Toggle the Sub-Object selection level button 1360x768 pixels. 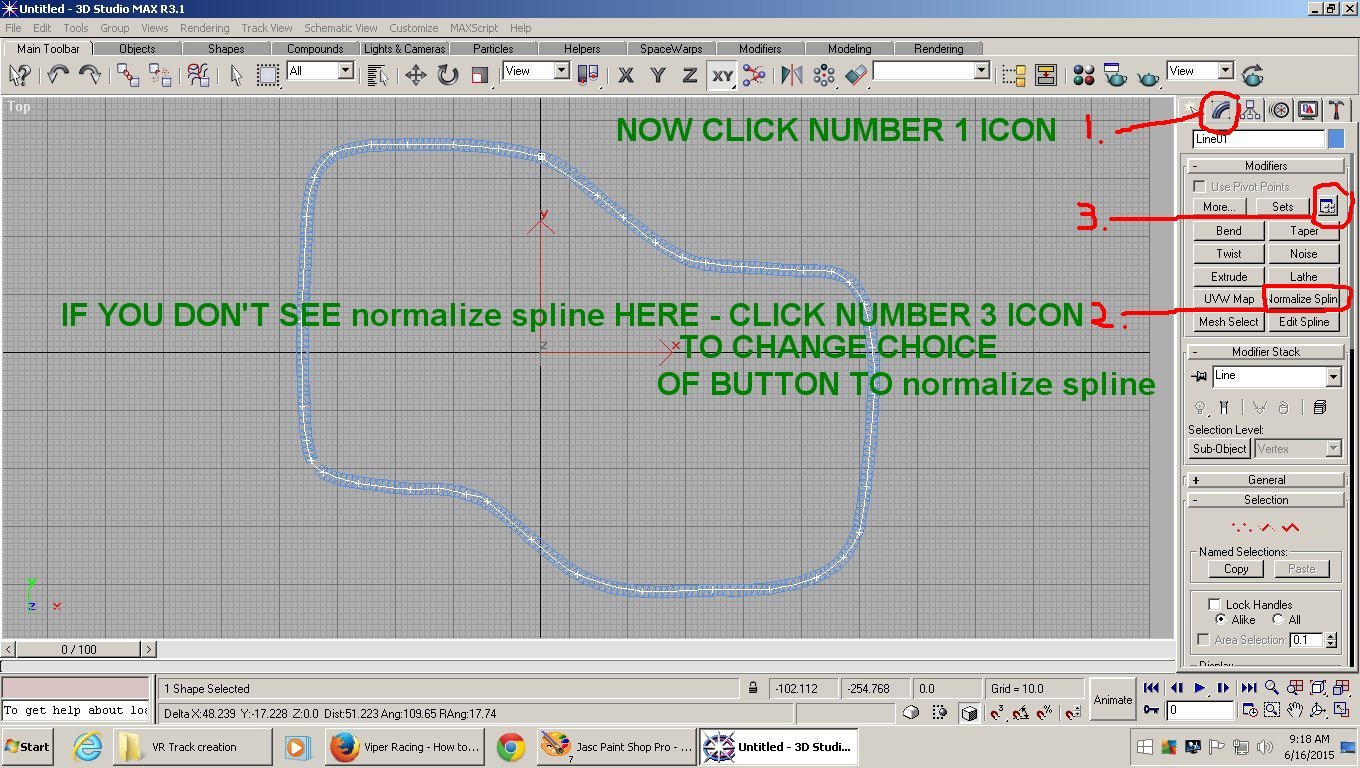(1219, 449)
